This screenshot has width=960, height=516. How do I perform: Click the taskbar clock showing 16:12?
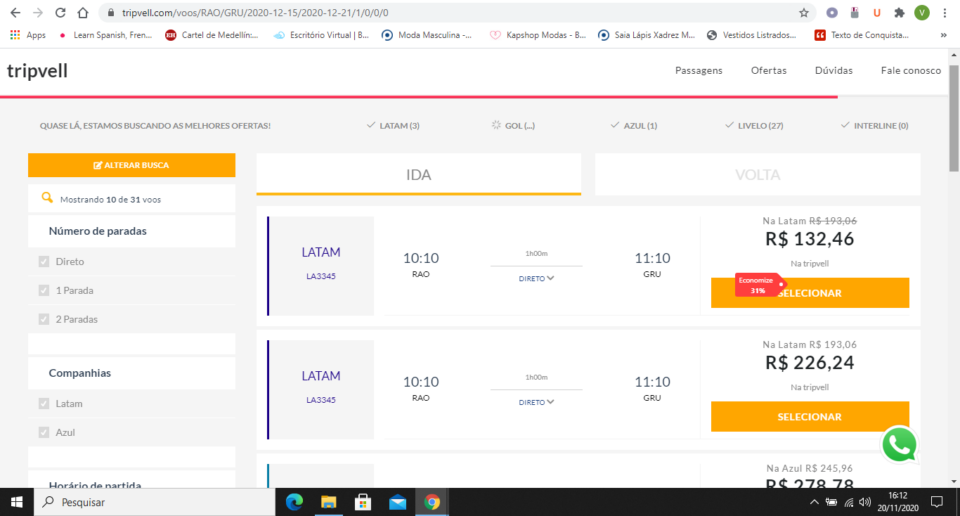[898, 502]
